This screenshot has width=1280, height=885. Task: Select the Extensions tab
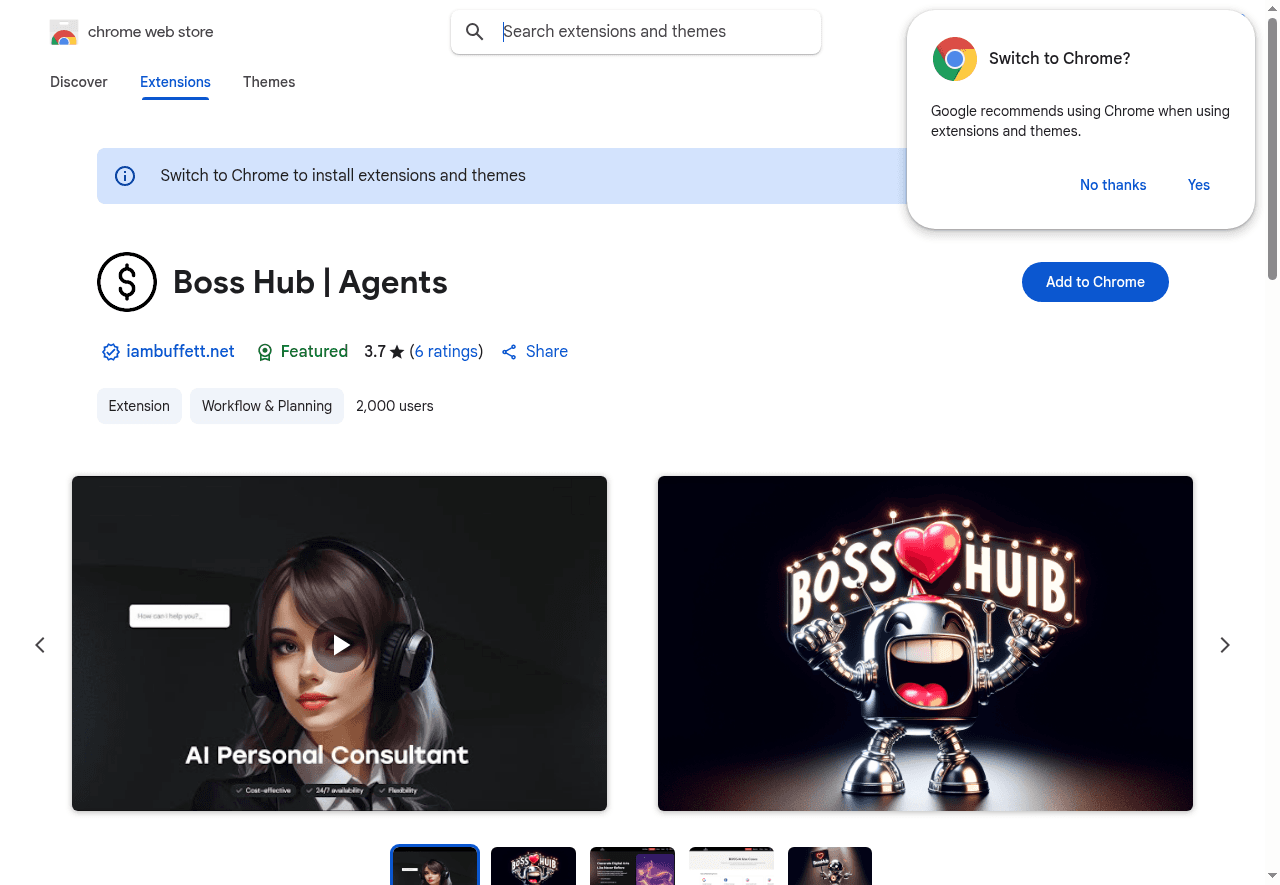coord(175,82)
